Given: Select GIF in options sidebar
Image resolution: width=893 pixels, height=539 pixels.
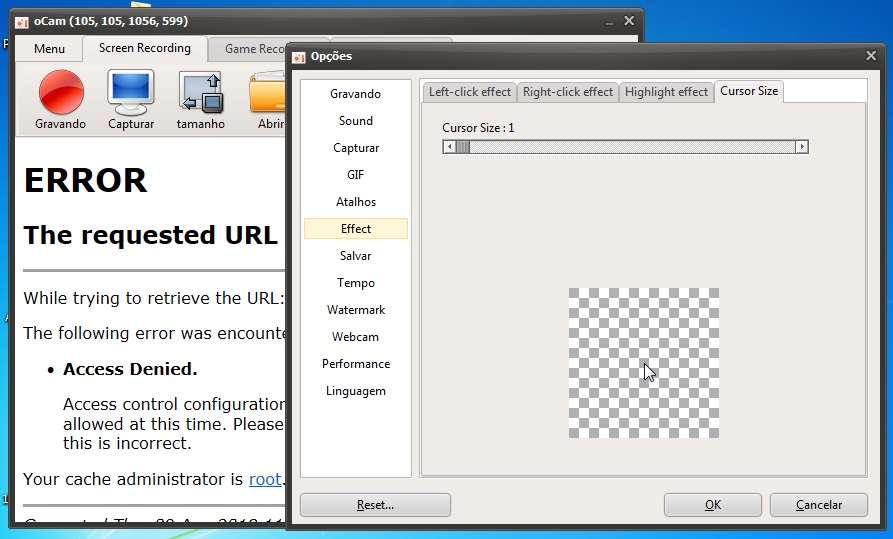Looking at the screenshot, I should (x=355, y=175).
